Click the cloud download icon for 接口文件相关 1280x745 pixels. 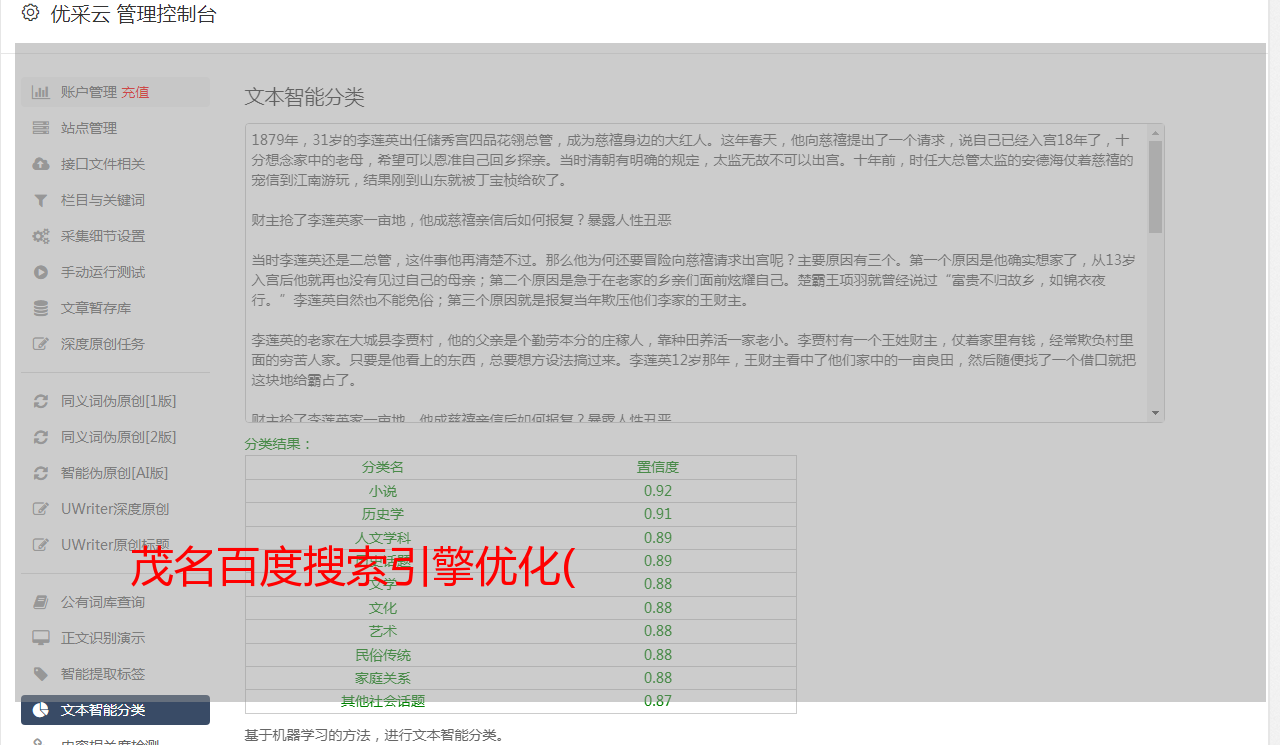(x=41, y=164)
